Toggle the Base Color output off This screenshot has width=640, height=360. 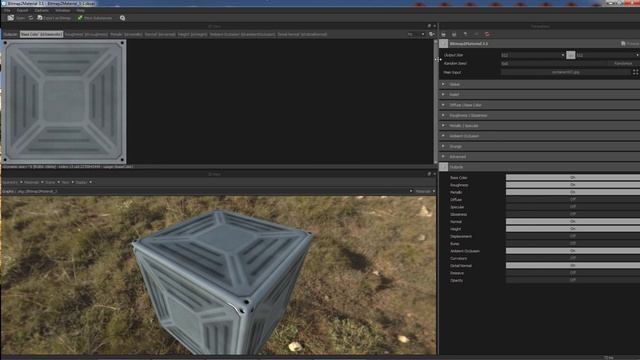(x=573, y=178)
